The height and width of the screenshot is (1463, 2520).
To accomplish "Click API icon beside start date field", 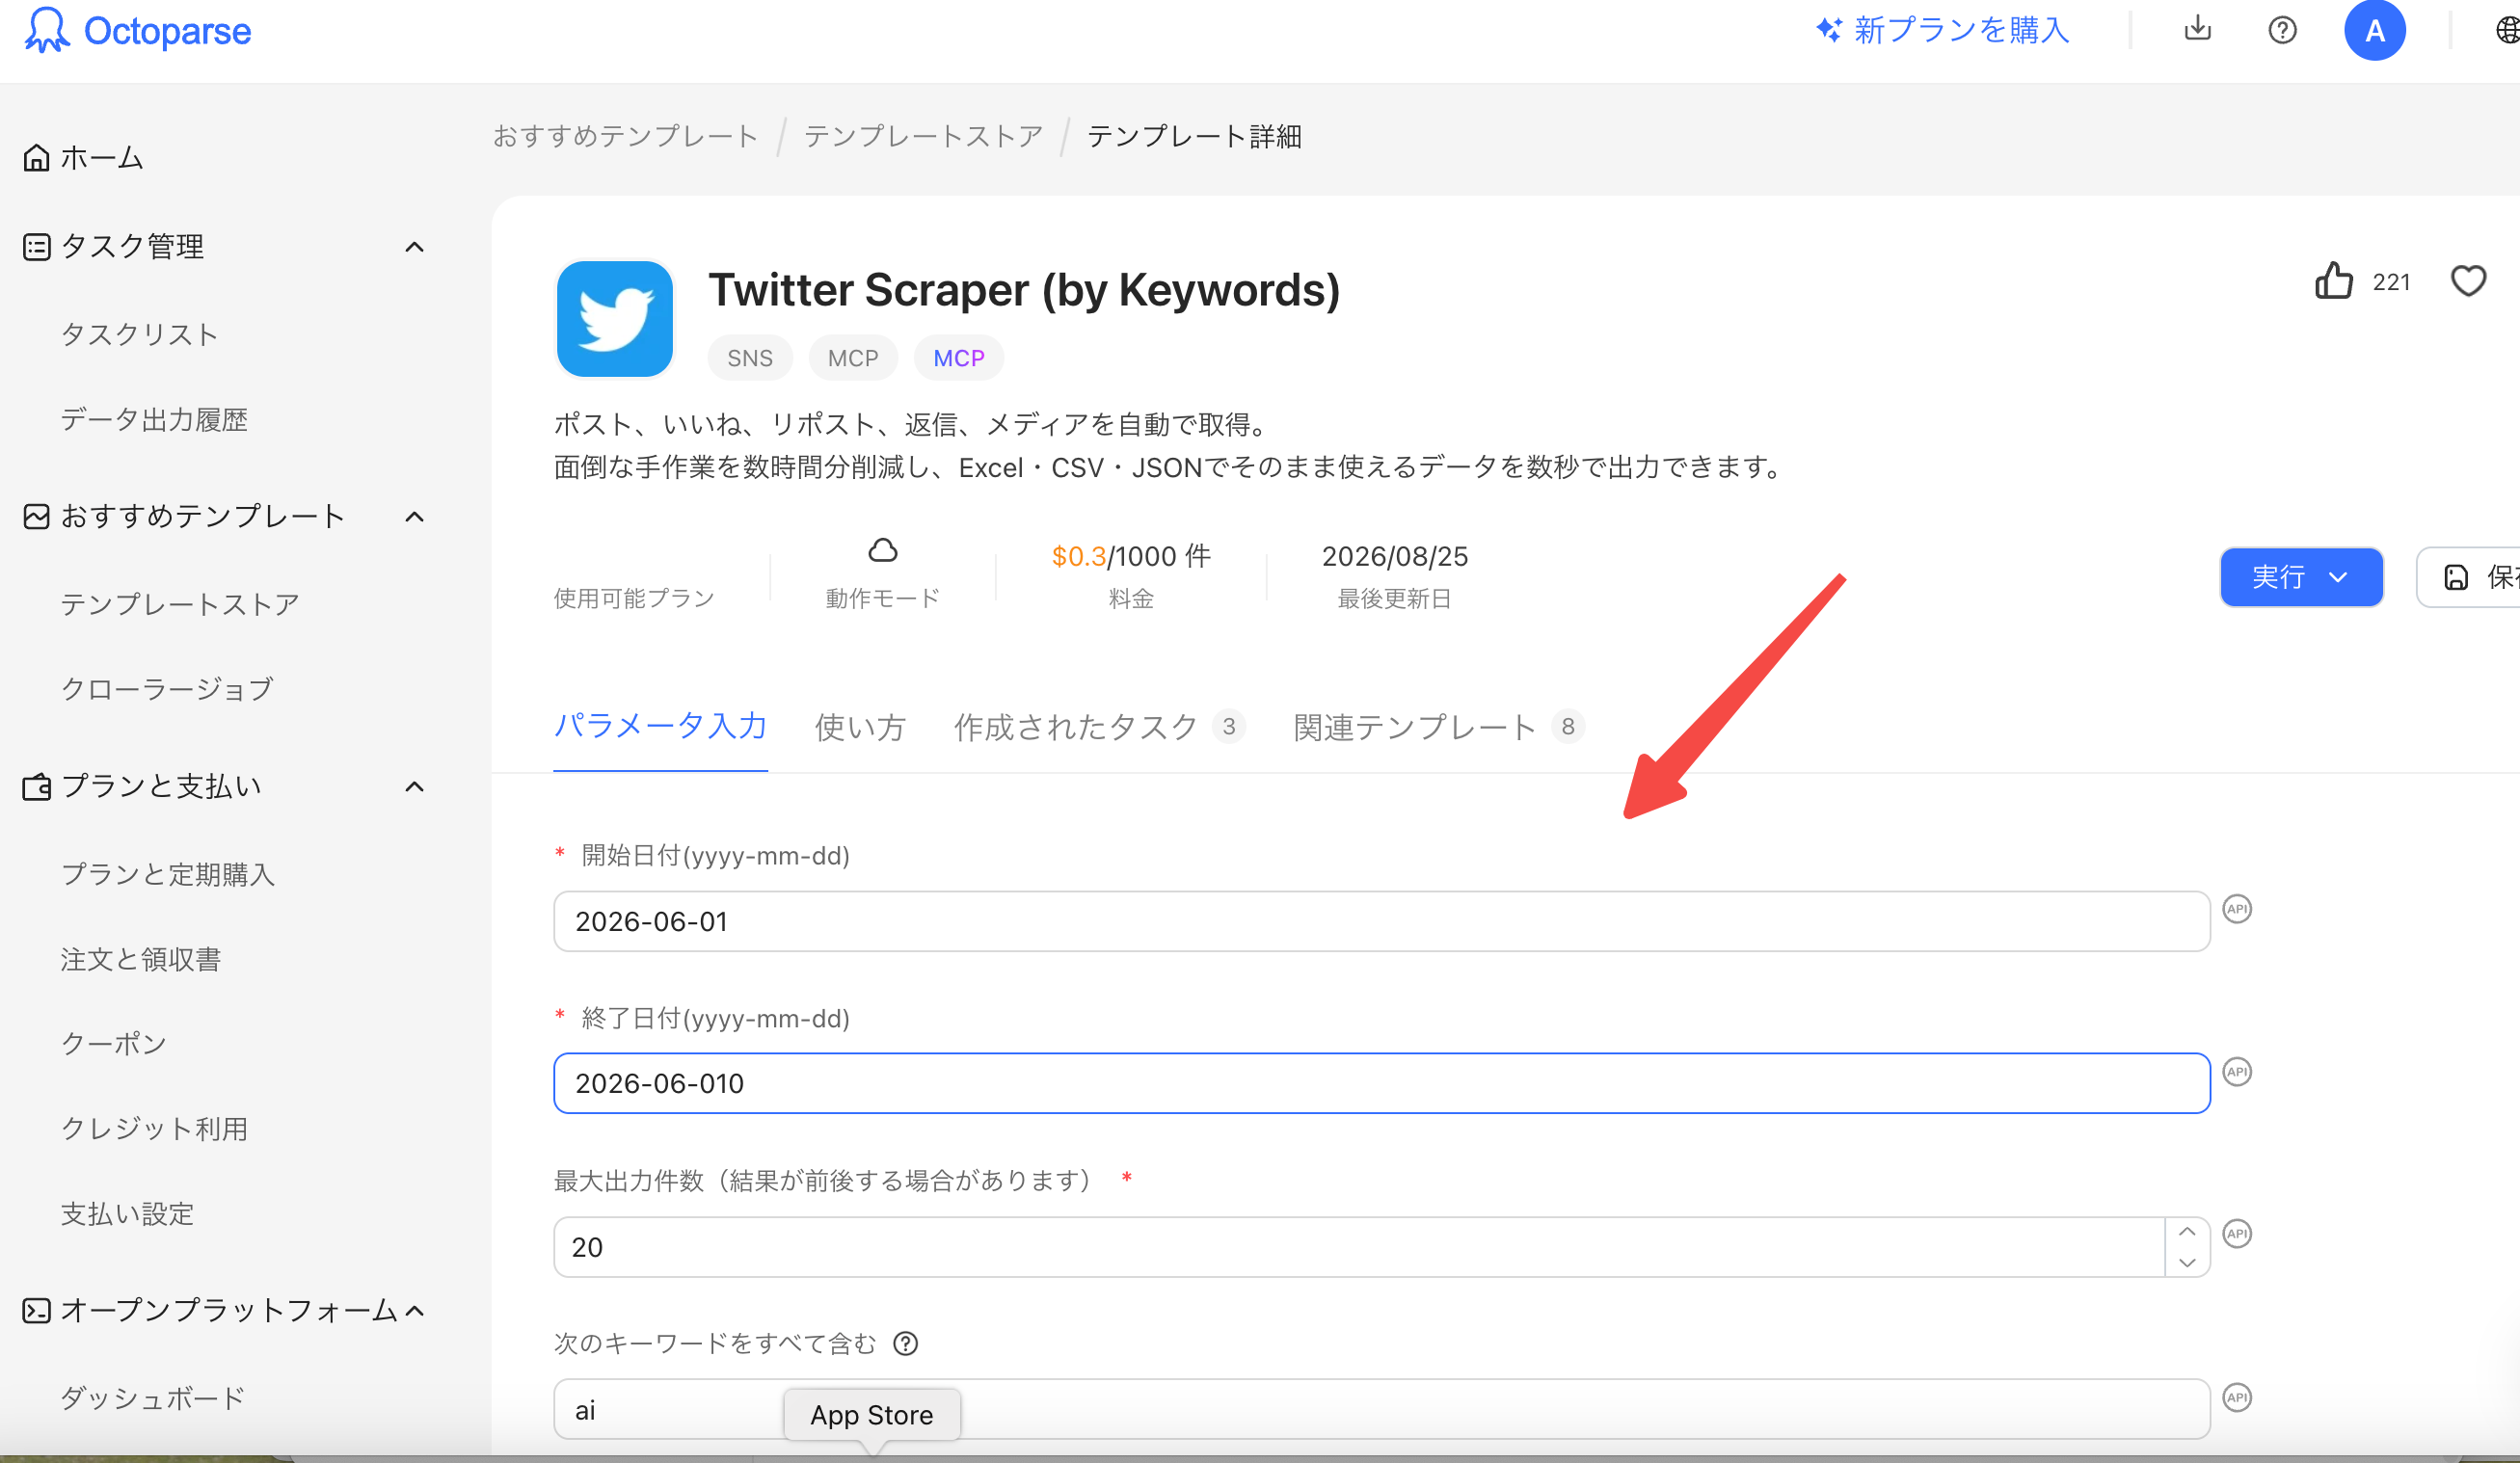I will tap(2237, 909).
